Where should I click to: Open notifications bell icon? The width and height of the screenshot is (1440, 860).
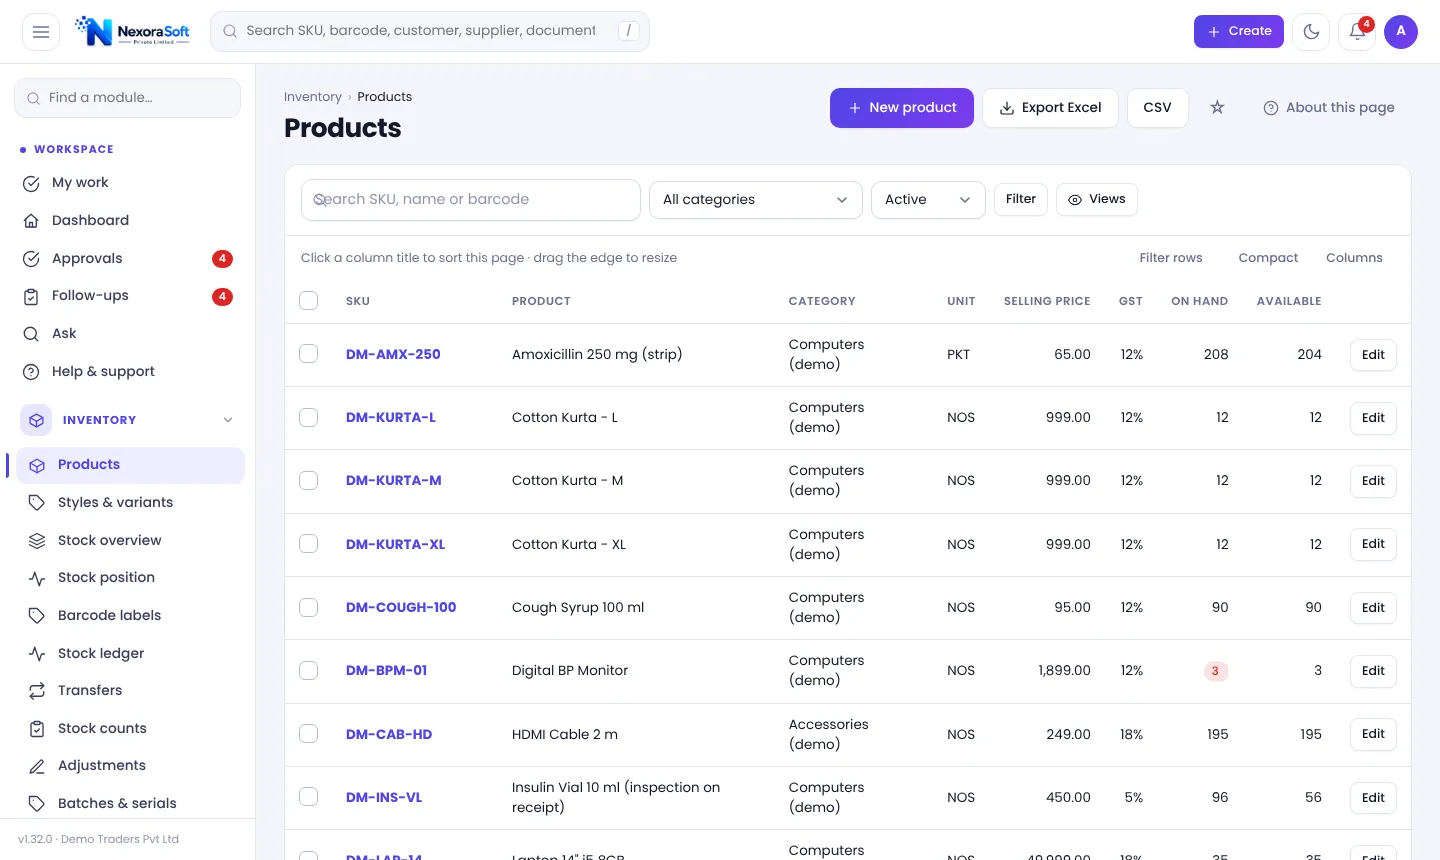click(x=1357, y=32)
